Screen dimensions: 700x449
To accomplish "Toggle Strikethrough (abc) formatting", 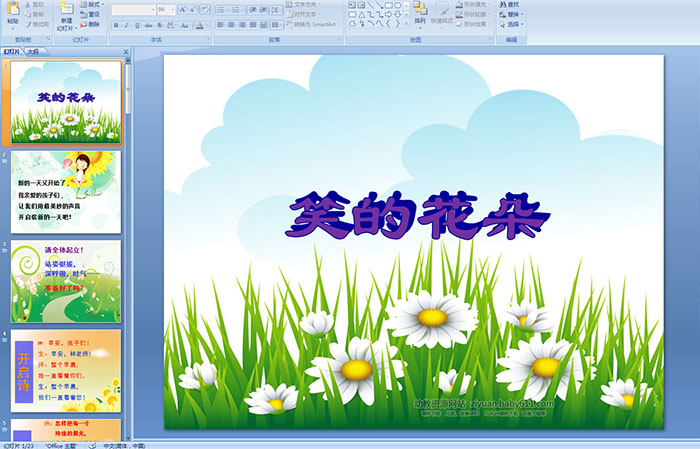I will point(148,25).
